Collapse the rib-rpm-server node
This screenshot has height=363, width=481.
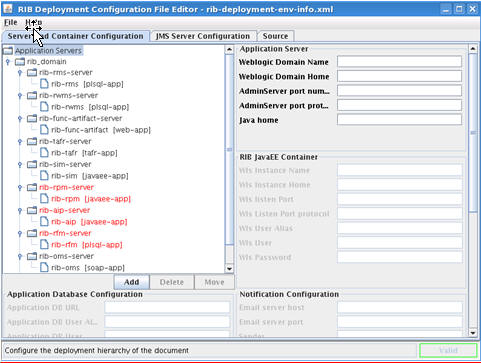click(20, 188)
